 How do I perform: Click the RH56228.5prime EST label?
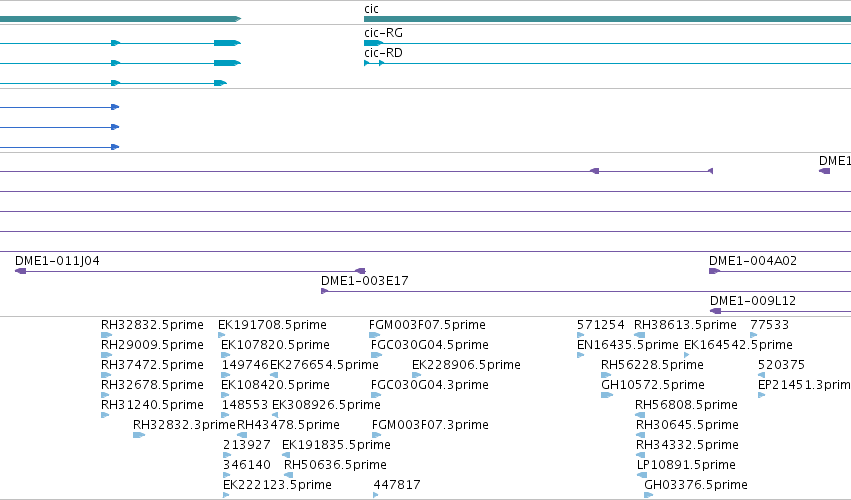(x=652, y=365)
